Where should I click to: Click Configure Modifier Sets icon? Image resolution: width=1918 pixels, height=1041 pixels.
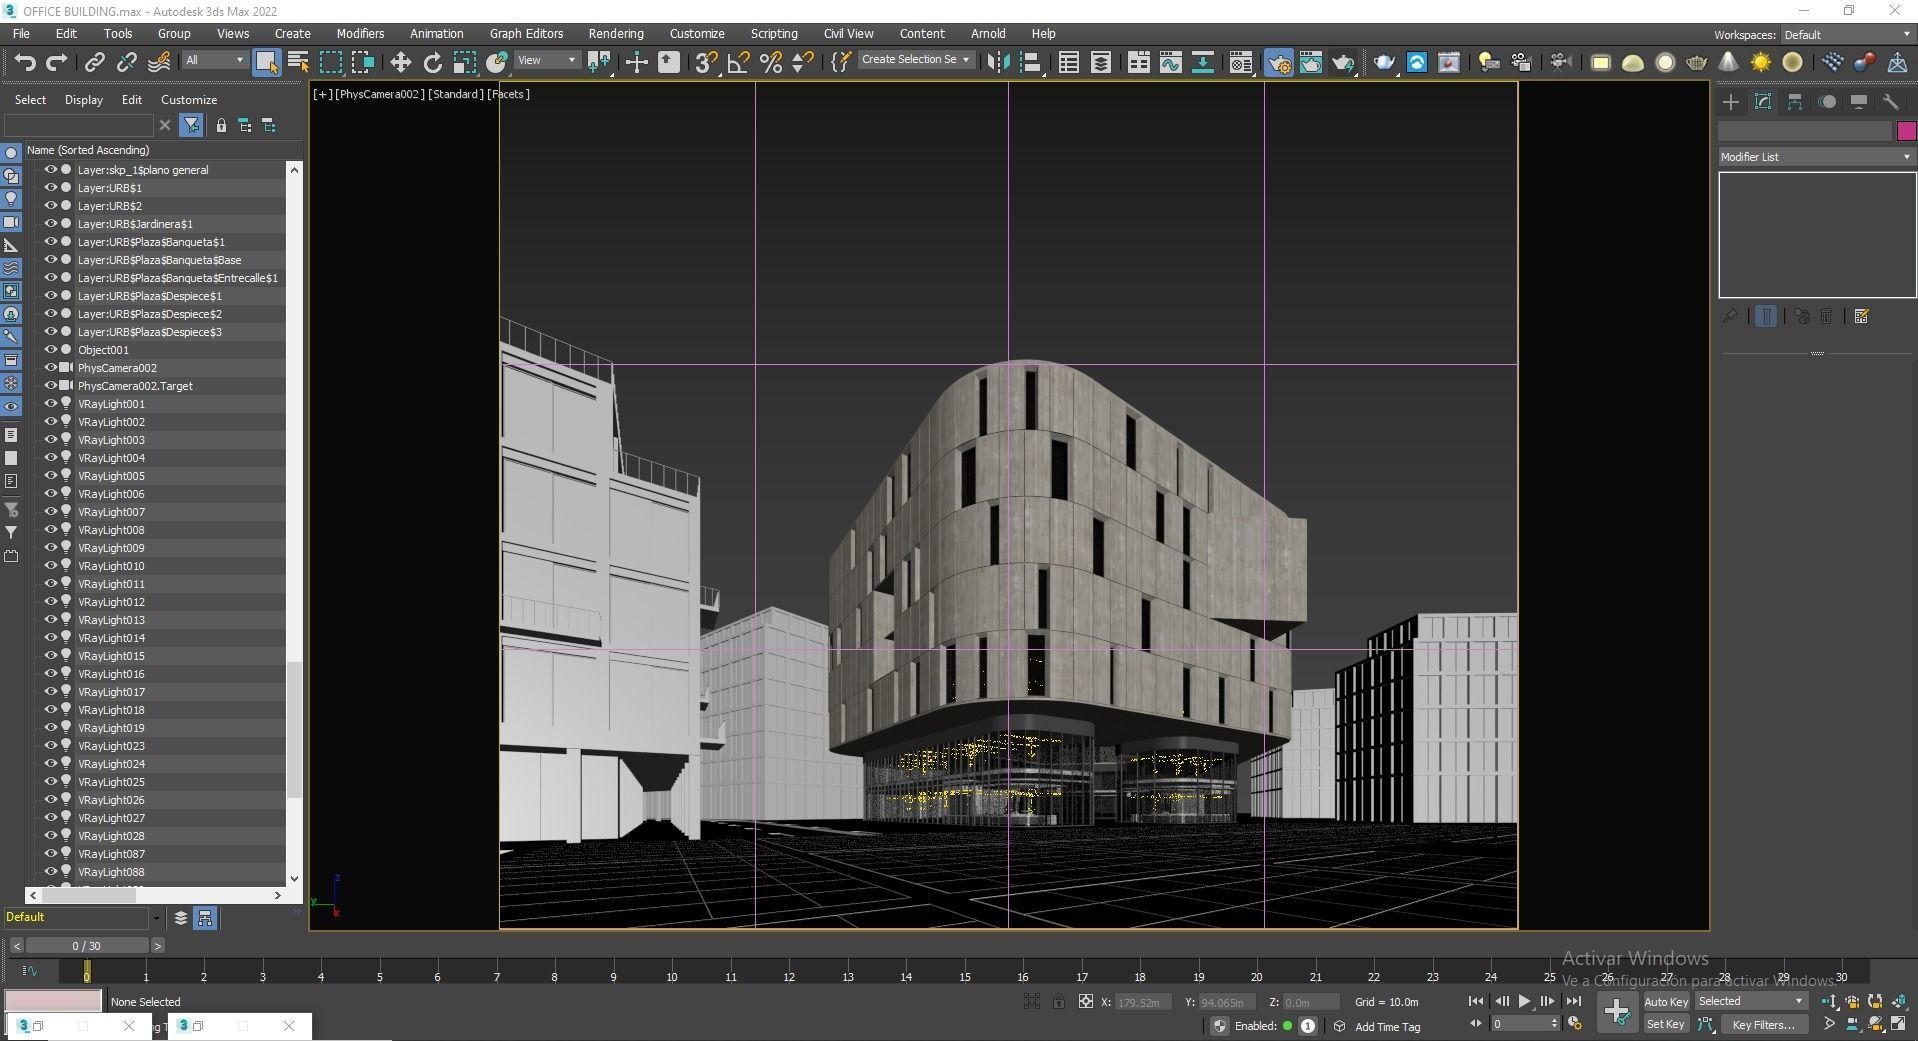tap(1861, 316)
